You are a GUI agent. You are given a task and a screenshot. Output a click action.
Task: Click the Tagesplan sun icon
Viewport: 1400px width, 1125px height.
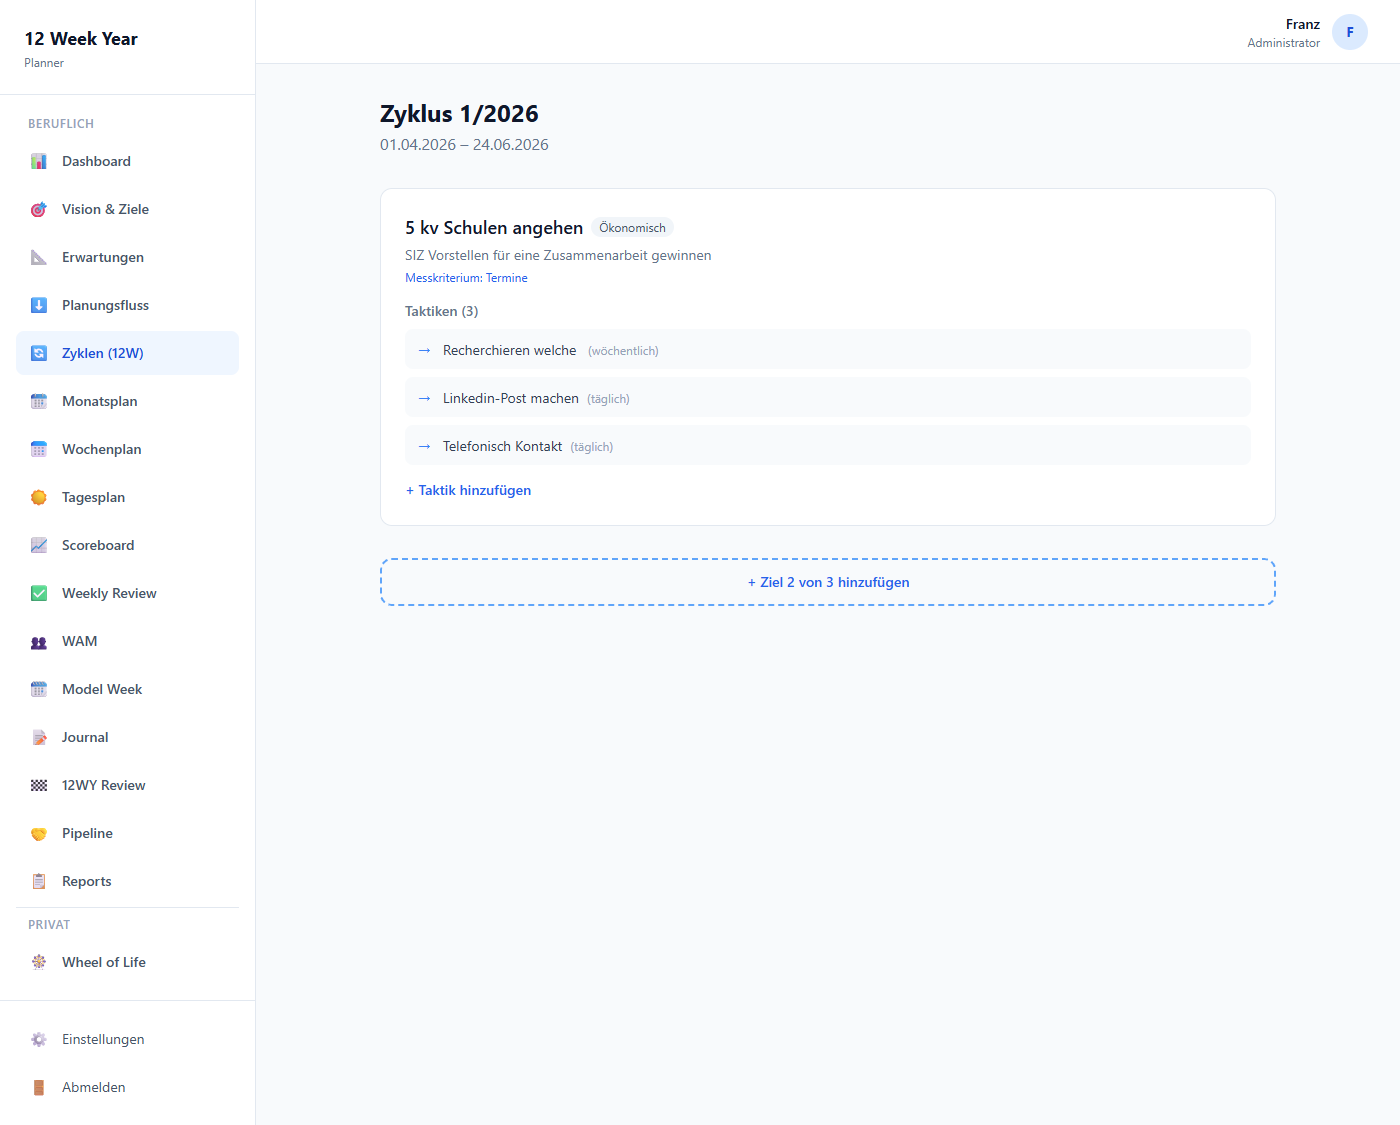pyautogui.click(x=39, y=498)
